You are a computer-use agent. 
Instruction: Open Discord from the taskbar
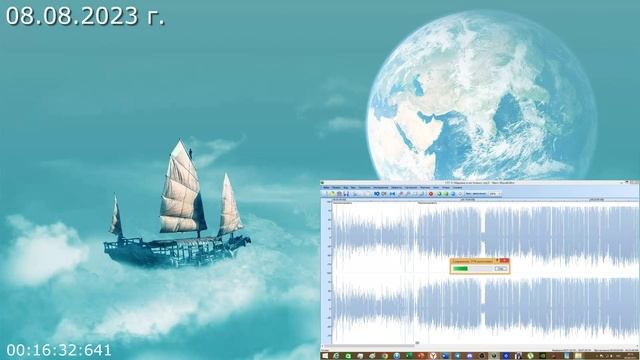pos(470,356)
